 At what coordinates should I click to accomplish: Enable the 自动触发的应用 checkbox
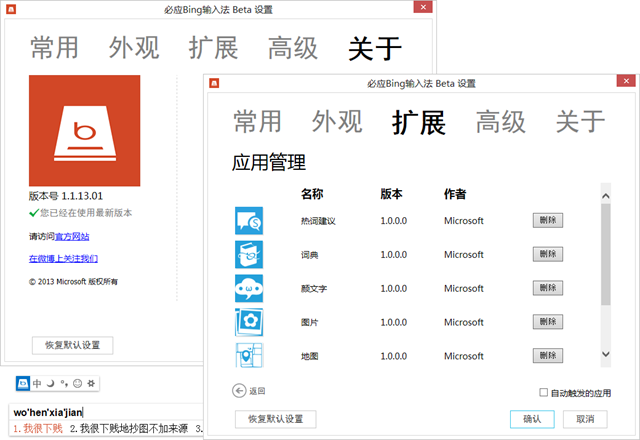(543, 392)
